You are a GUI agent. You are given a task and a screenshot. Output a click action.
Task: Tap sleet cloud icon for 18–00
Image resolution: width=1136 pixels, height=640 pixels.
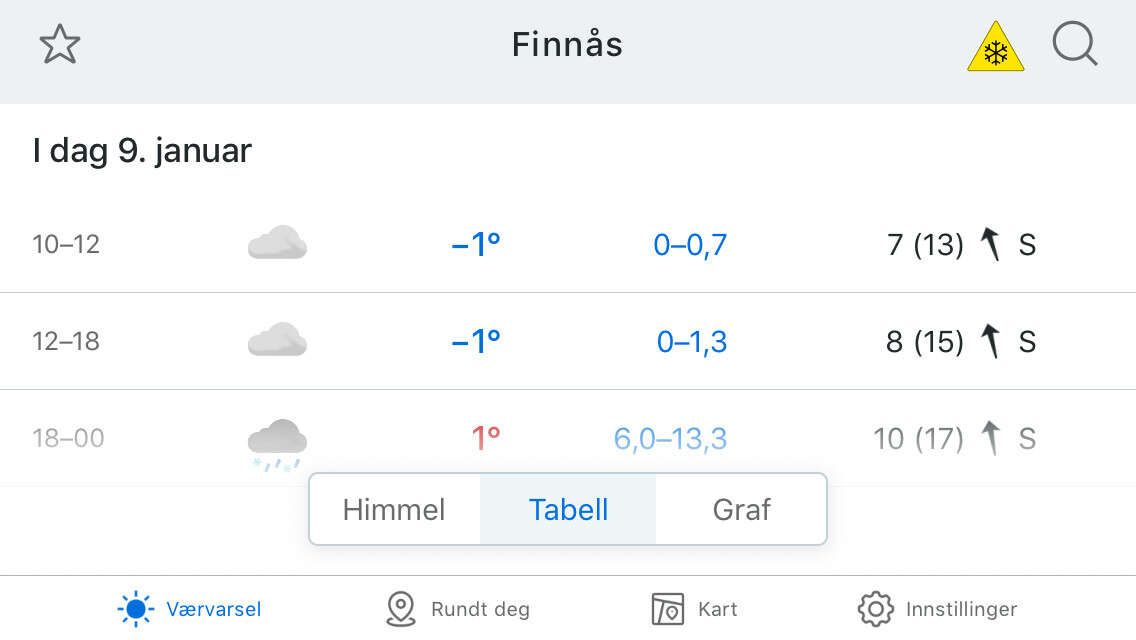click(x=277, y=443)
